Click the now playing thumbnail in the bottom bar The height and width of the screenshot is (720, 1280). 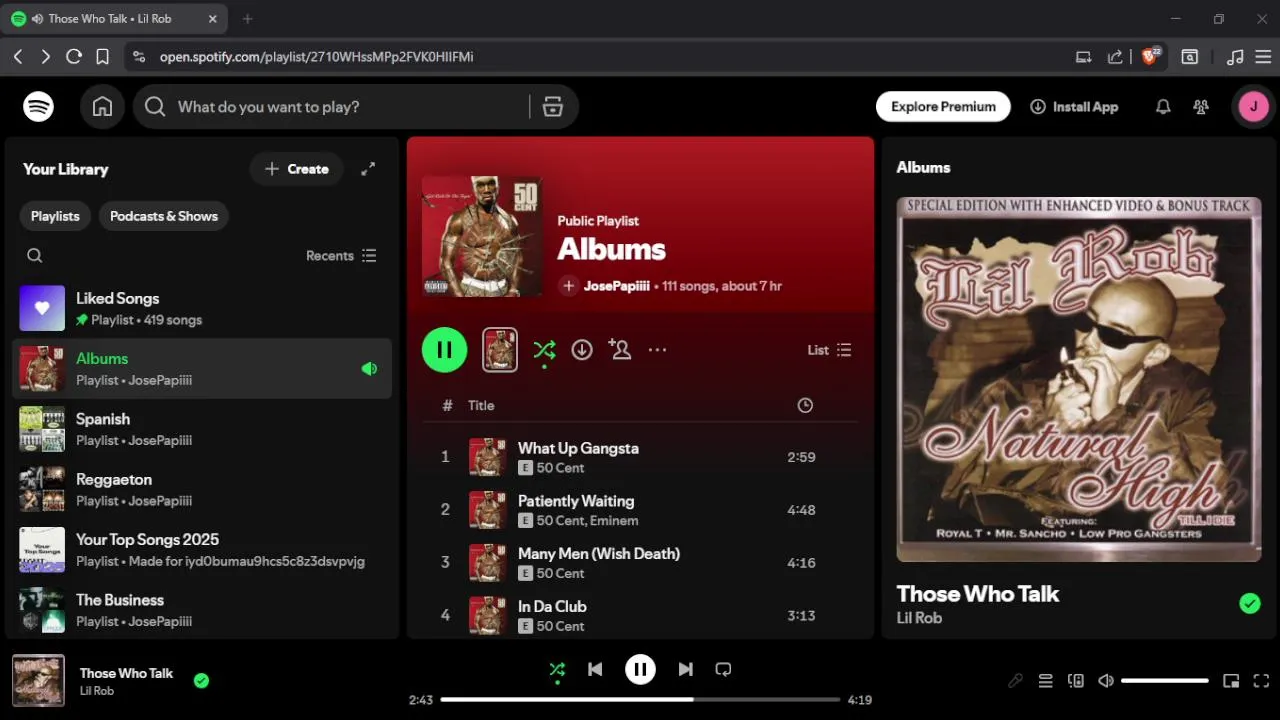pyautogui.click(x=38, y=681)
